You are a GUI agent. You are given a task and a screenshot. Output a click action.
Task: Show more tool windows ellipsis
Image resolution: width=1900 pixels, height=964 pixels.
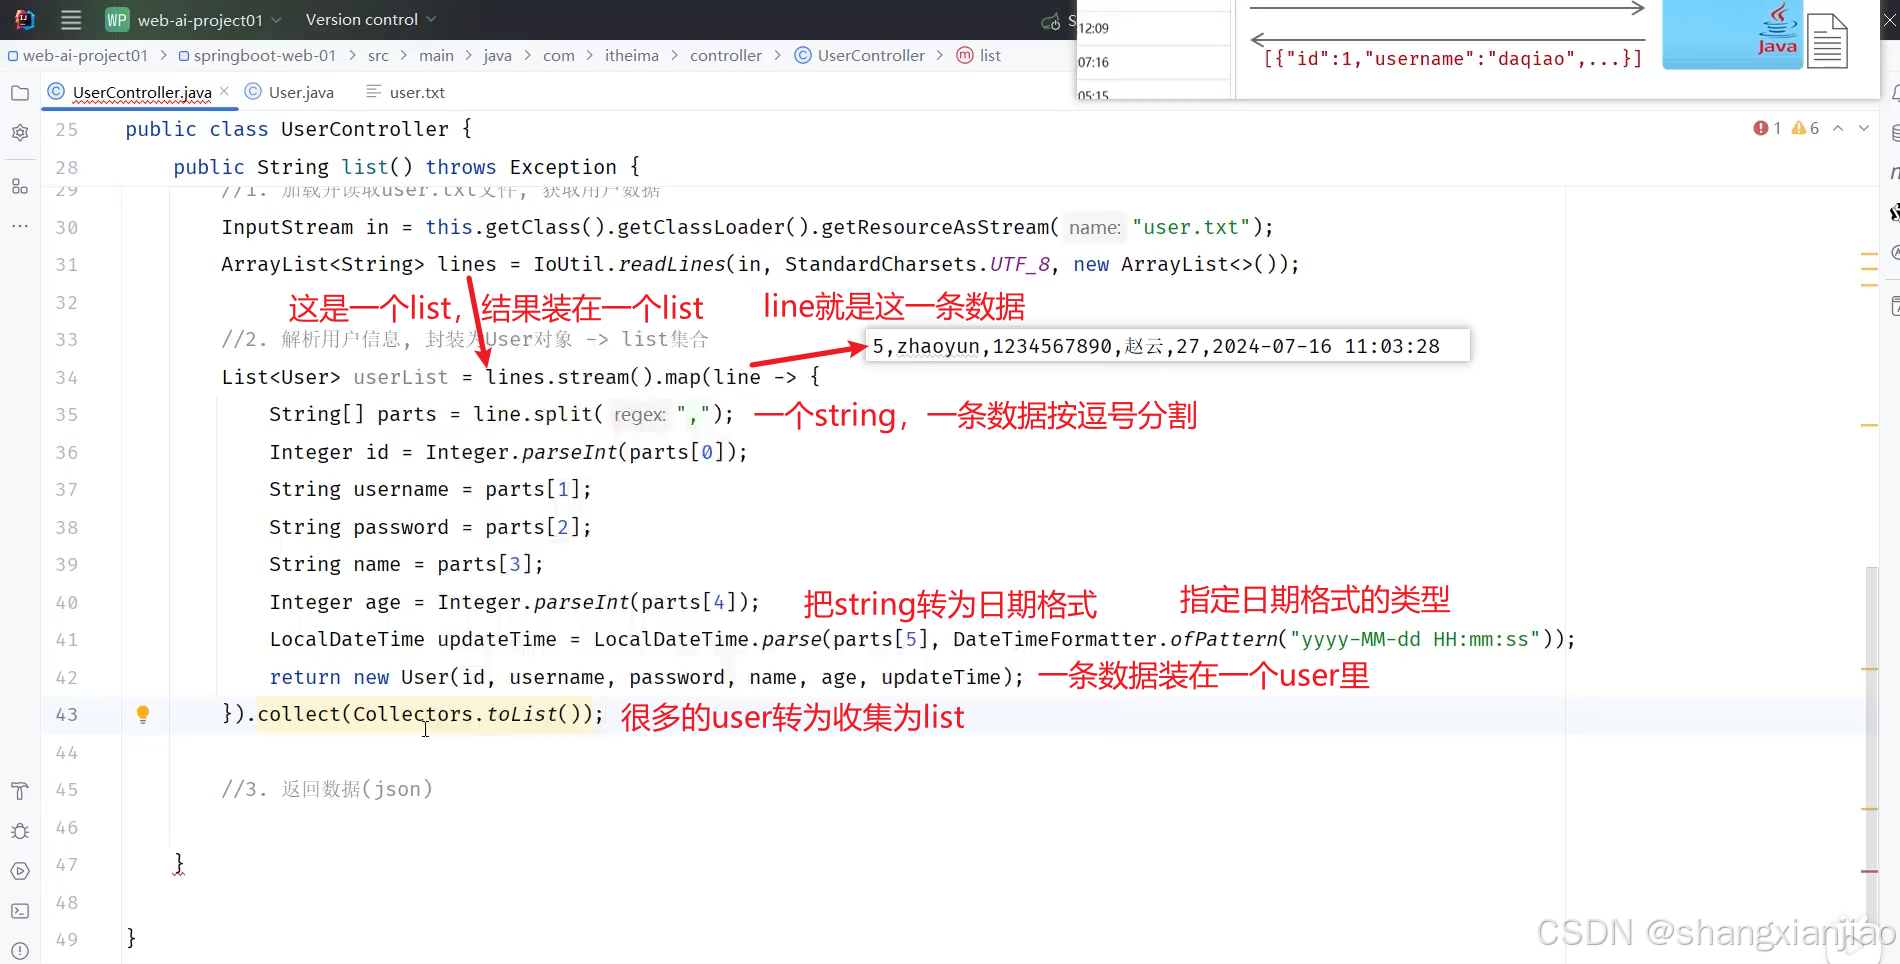pos(20,226)
